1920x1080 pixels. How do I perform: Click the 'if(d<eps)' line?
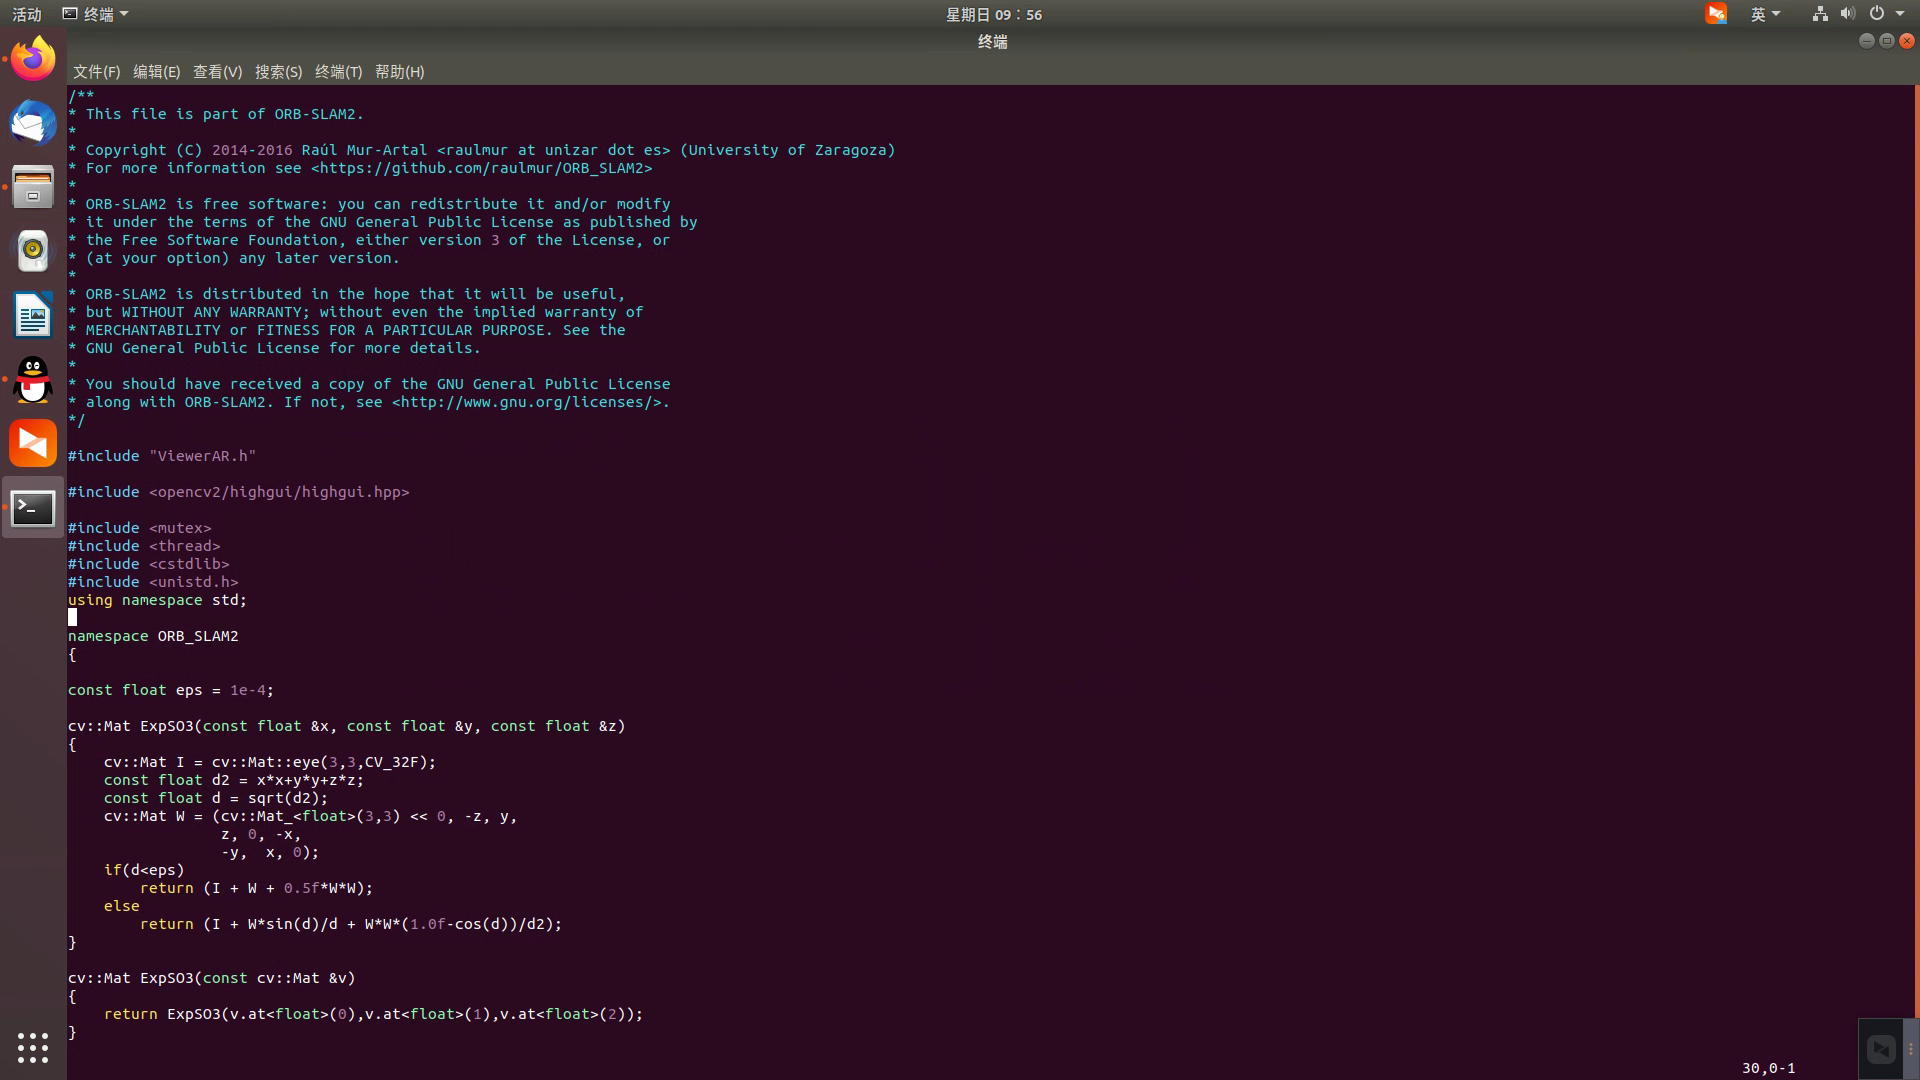pos(144,870)
